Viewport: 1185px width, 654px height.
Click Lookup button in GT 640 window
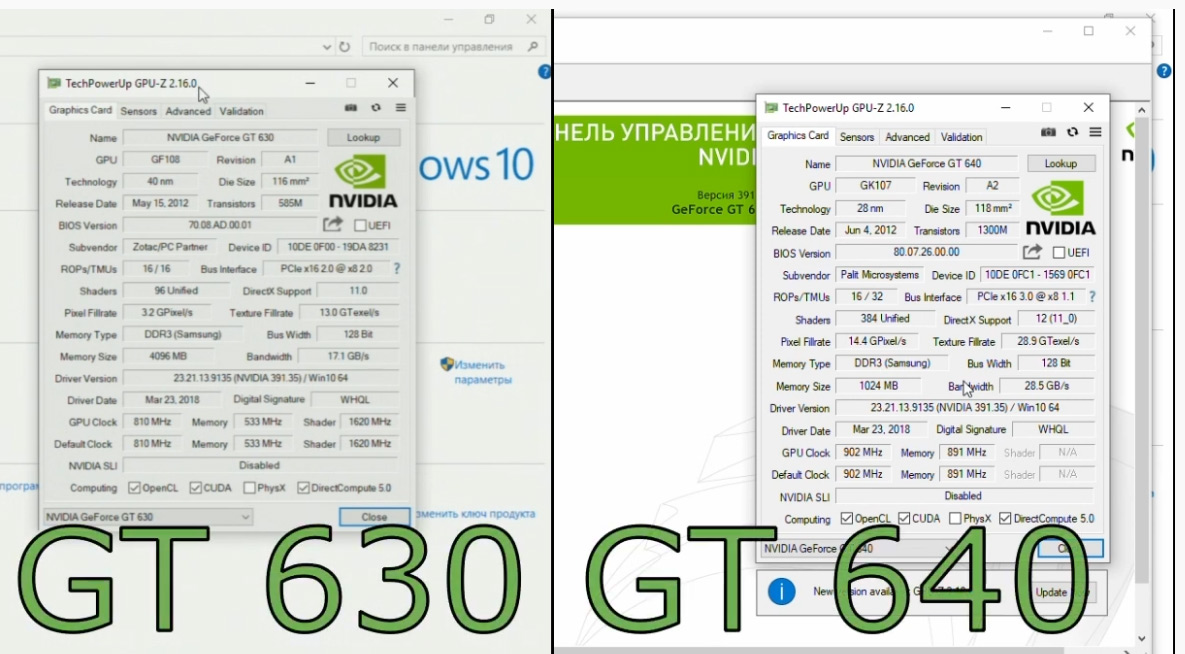click(x=1060, y=163)
